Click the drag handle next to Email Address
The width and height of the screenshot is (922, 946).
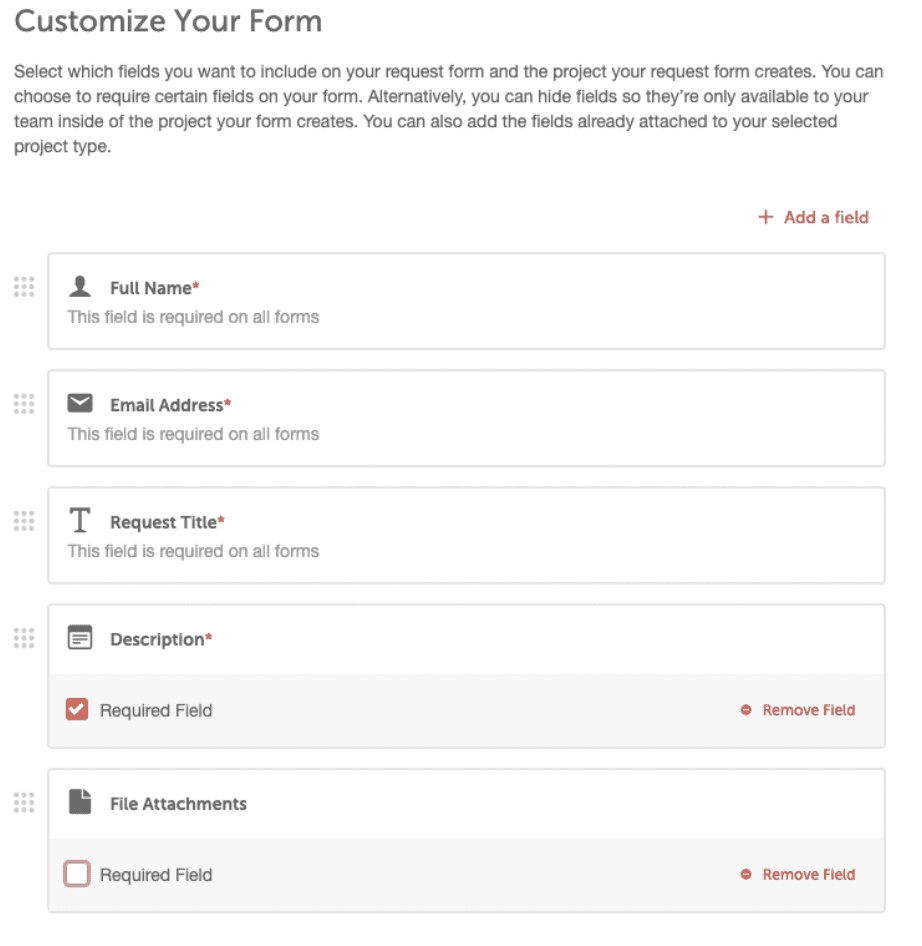click(x=24, y=404)
